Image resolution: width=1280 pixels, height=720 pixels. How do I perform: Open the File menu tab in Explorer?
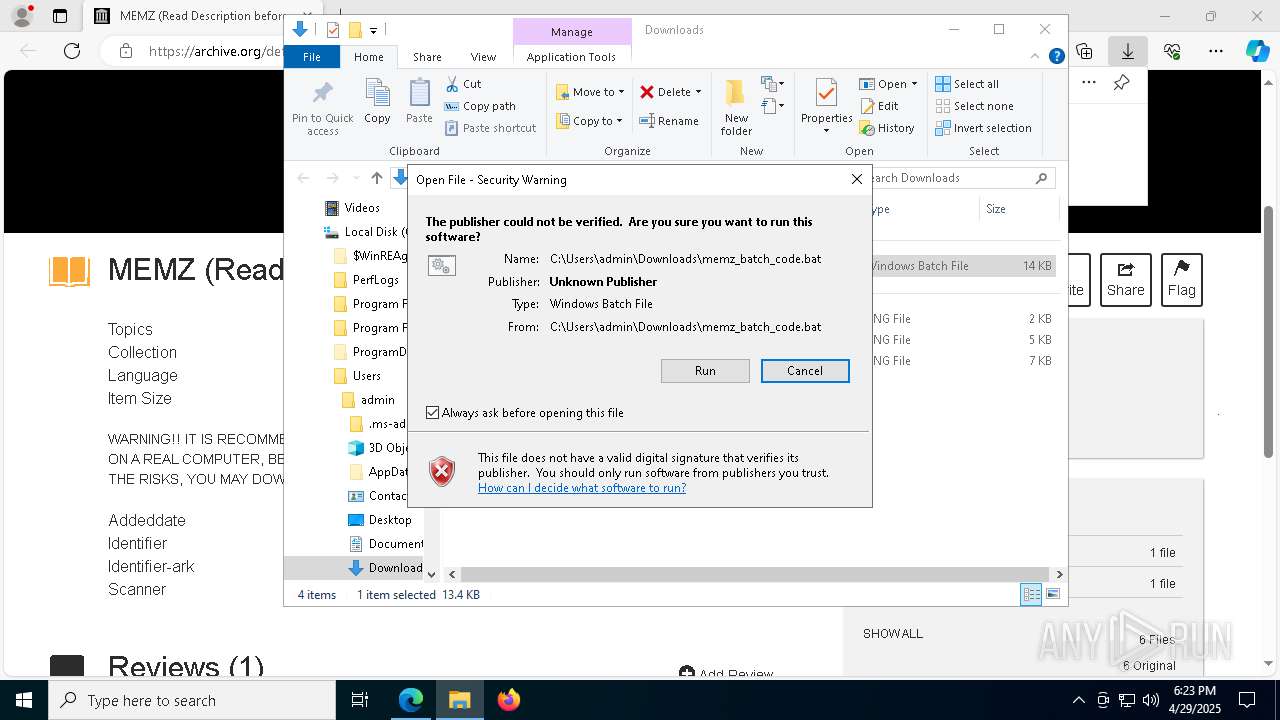[312, 57]
